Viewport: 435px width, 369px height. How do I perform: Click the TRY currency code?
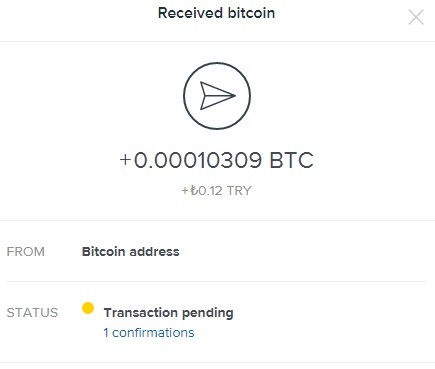(x=239, y=191)
